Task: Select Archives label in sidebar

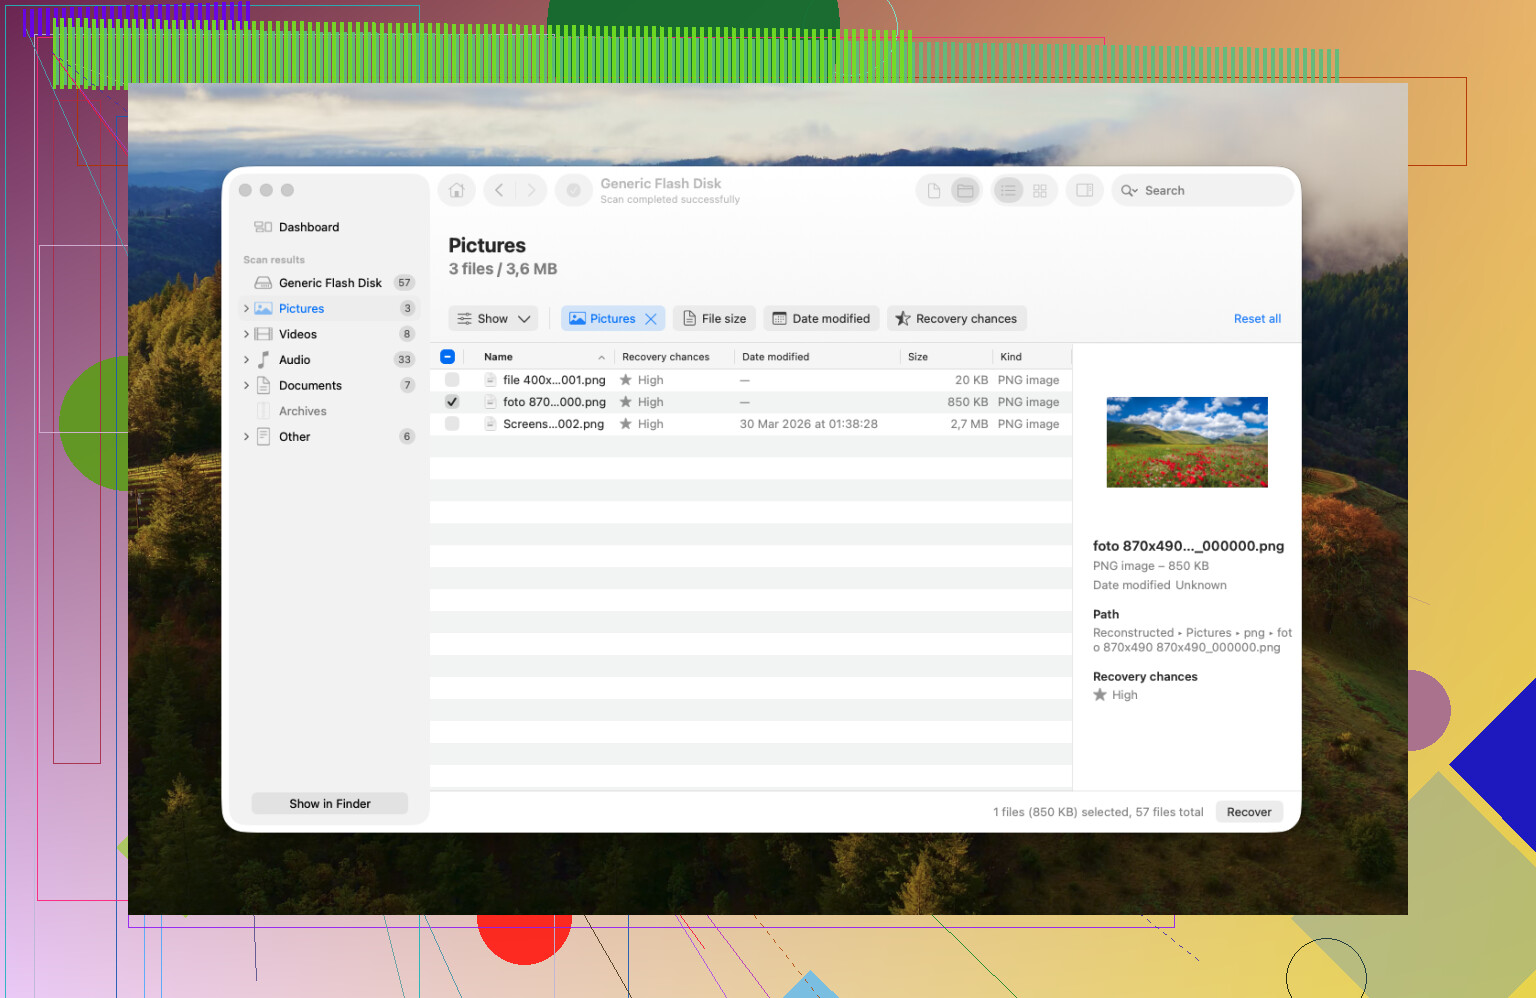Action: pos(302,411)
